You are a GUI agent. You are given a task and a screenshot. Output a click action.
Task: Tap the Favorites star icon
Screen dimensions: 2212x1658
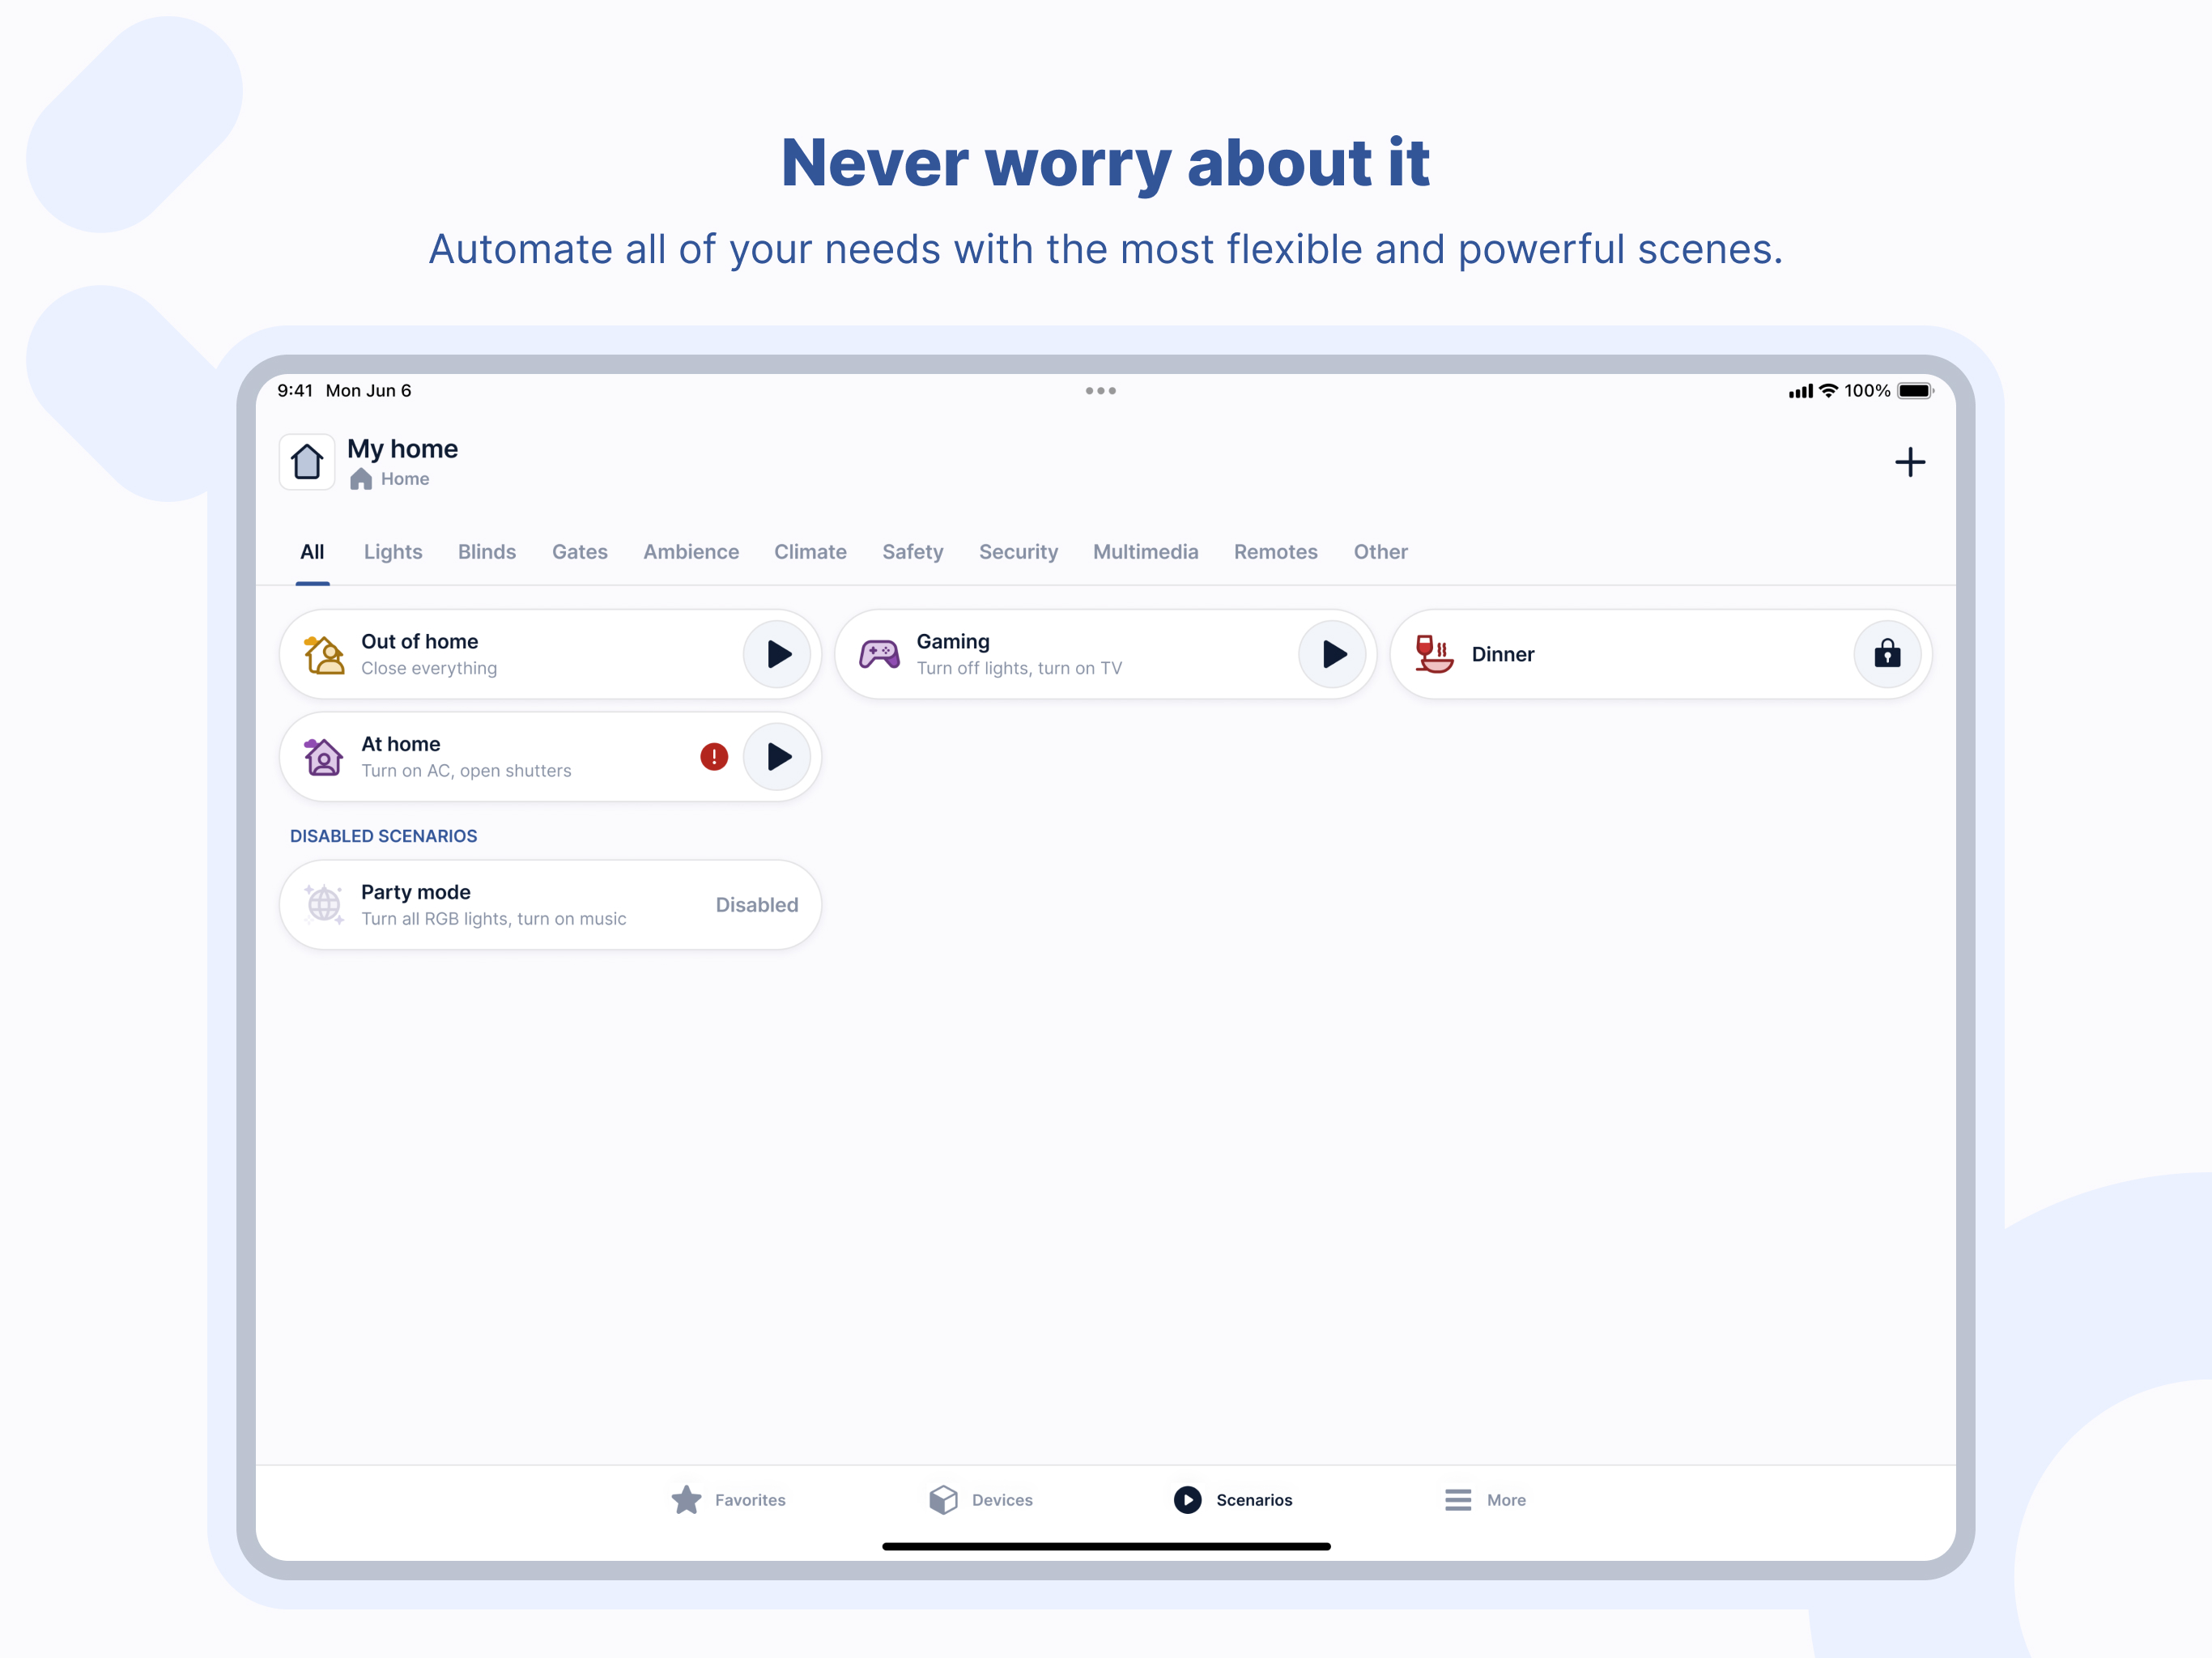686,1499
